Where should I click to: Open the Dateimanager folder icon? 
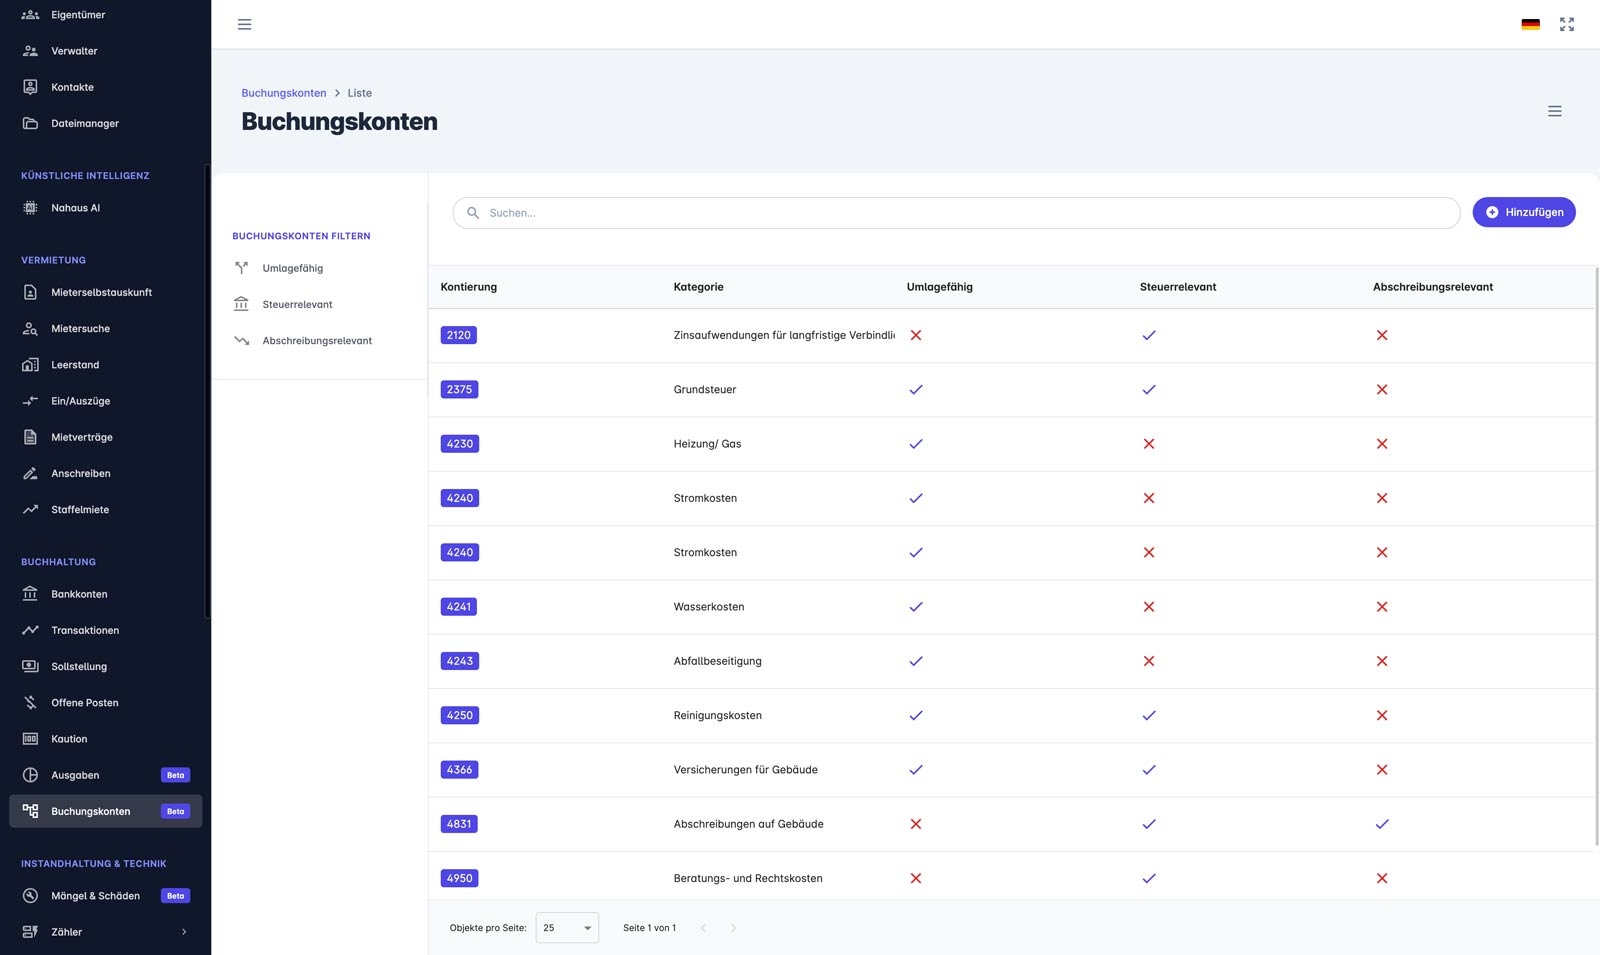(30, 123)
